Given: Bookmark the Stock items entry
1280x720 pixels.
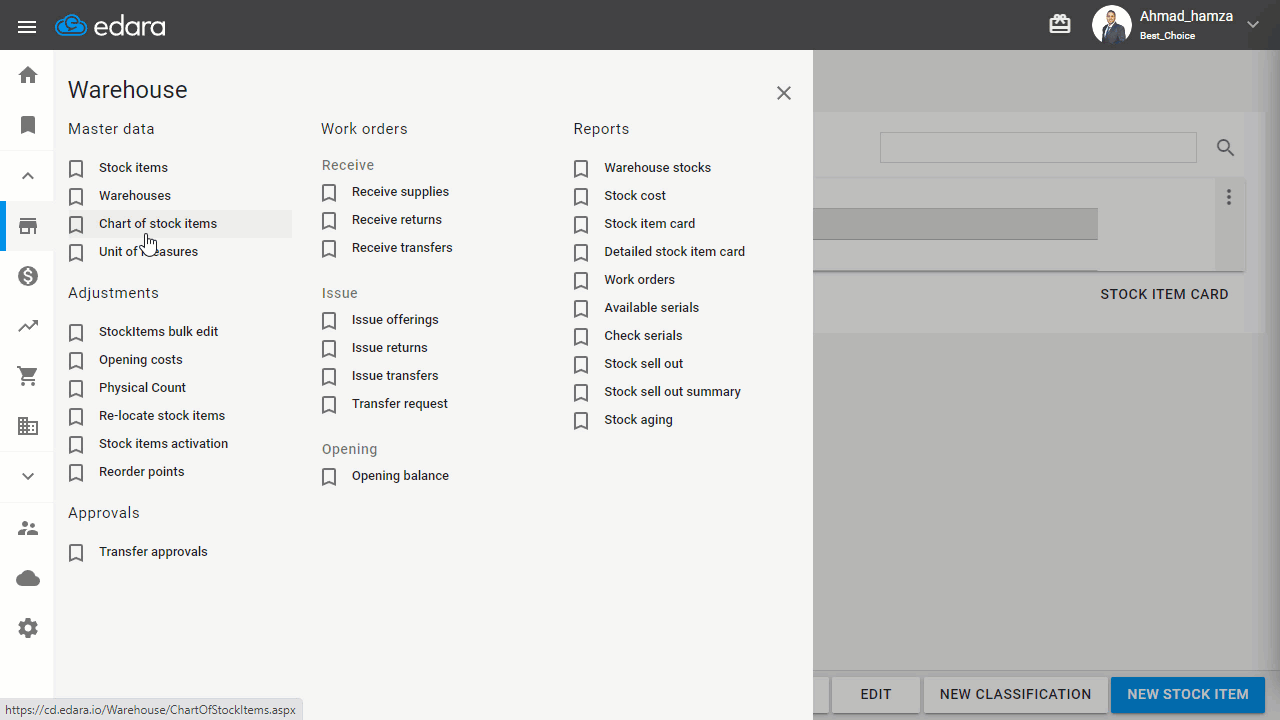Looking at the screenshot, I should point(76,168).
